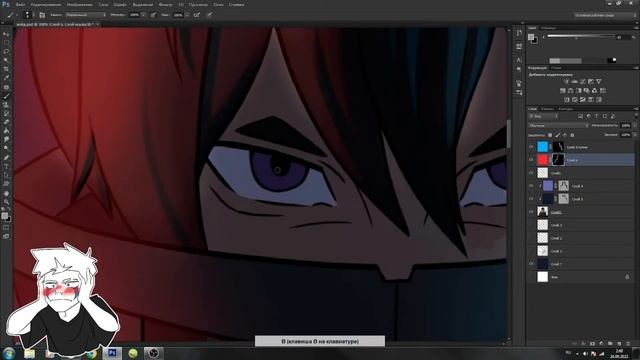Select the Hand tool
This screenshot has height=360, width=640.
tap(6, 193)
